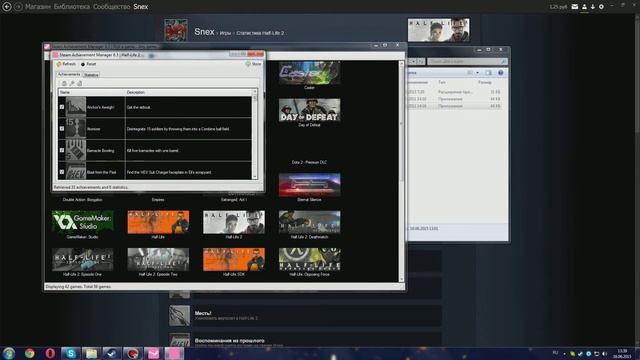Image resolution: width=640 pixels, height=360 pixels.
Task: Select the Achievements tab
Action: [x=69, y=75]
